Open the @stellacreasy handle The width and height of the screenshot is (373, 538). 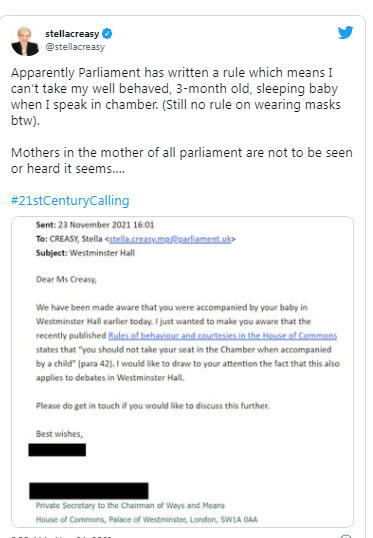point(75,47)
